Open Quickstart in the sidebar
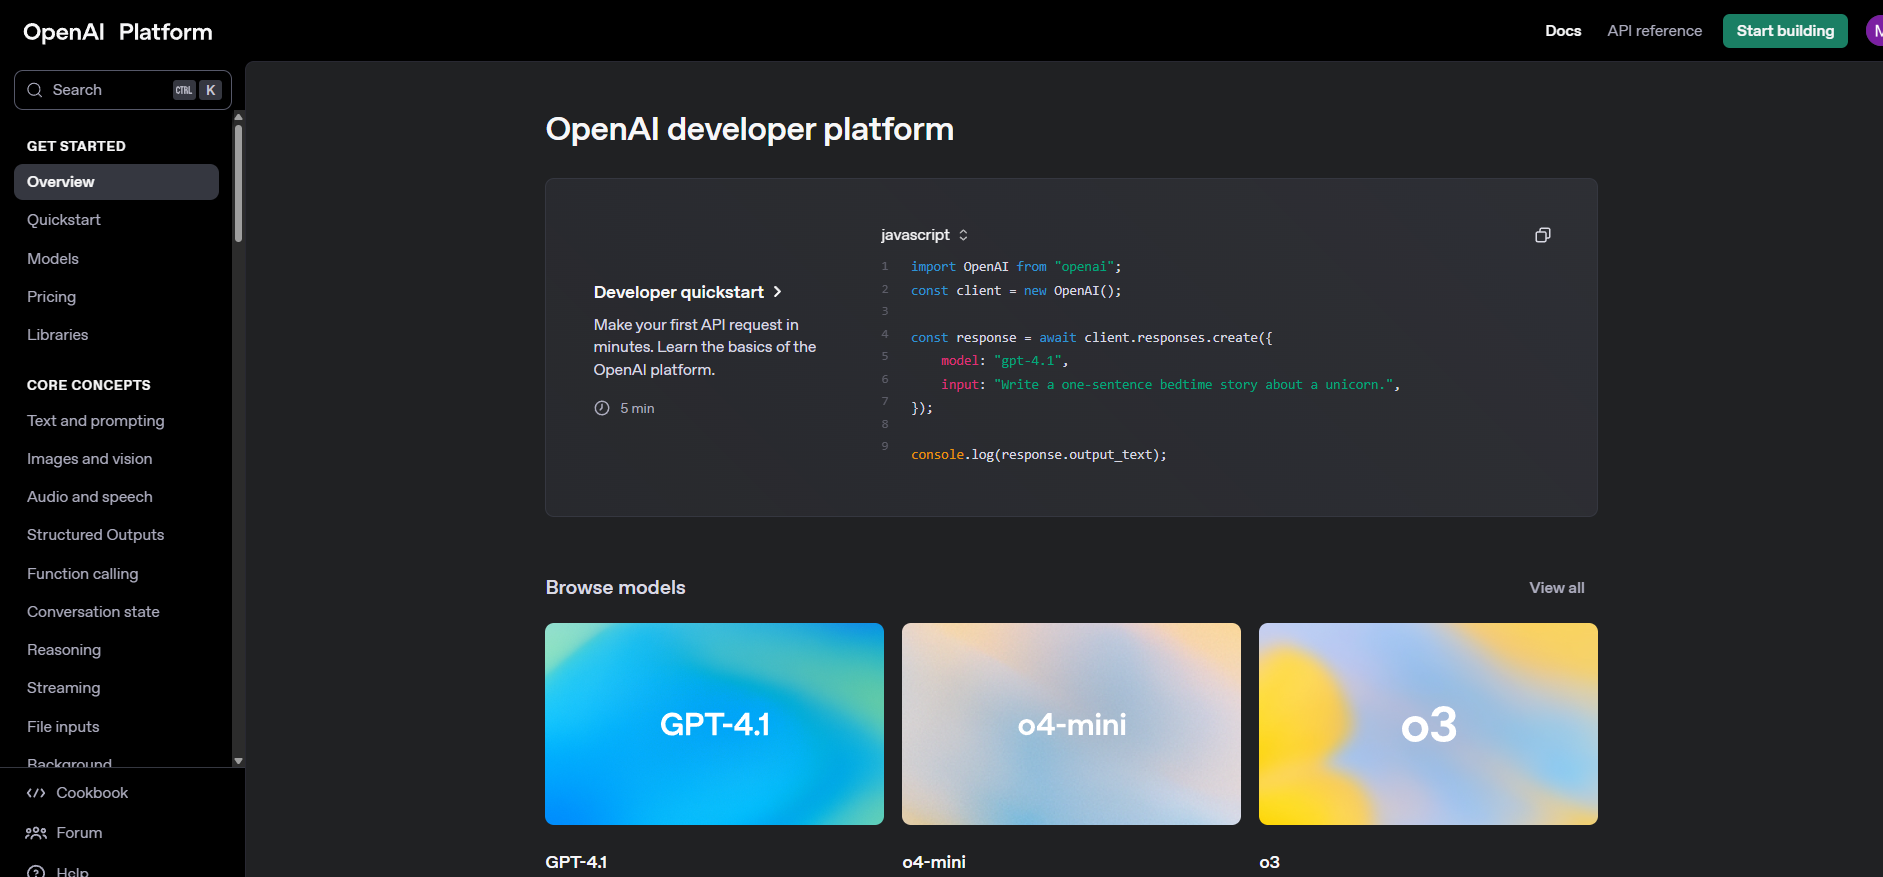The image size is (1883, 877). tap(64, 220)
